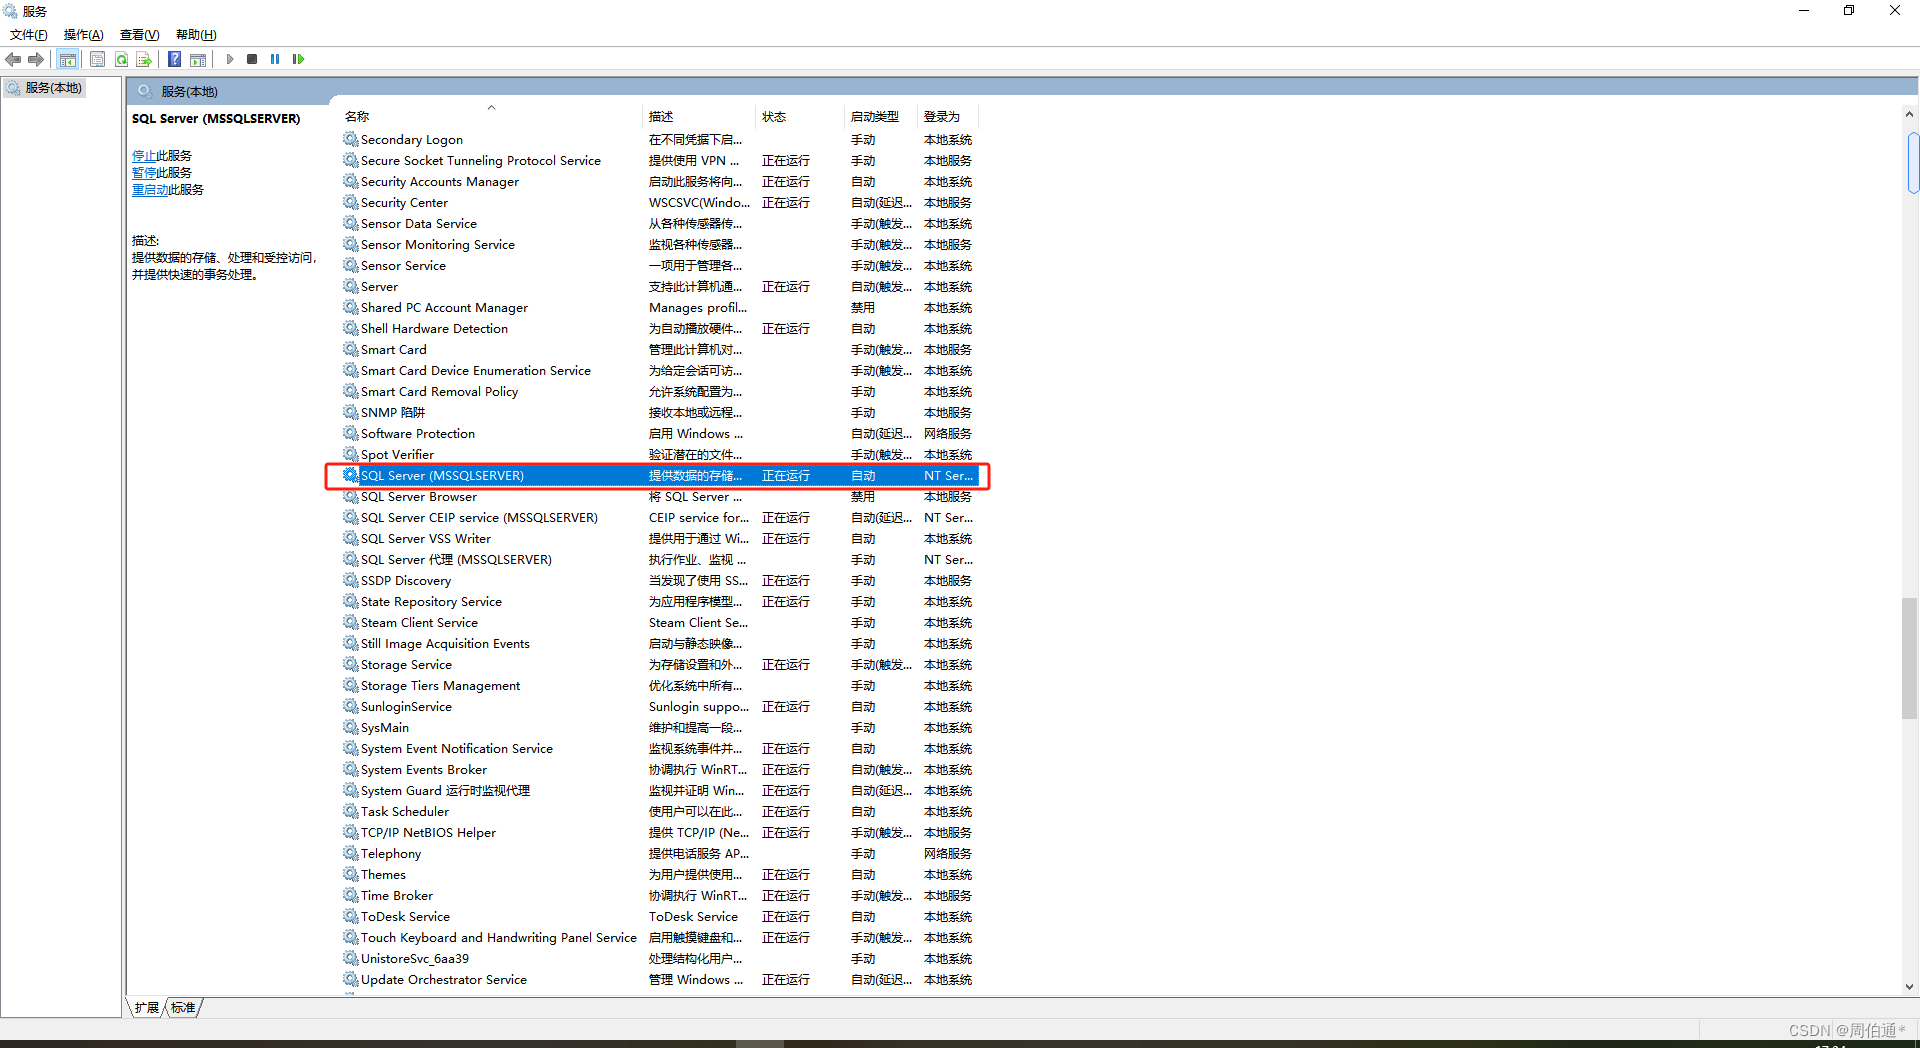The width and height of the screenshot is (1920, 1048).
Task: Select Touch Keyboard and Handwriting Panel Service
Action: click(x=659, y=938)
